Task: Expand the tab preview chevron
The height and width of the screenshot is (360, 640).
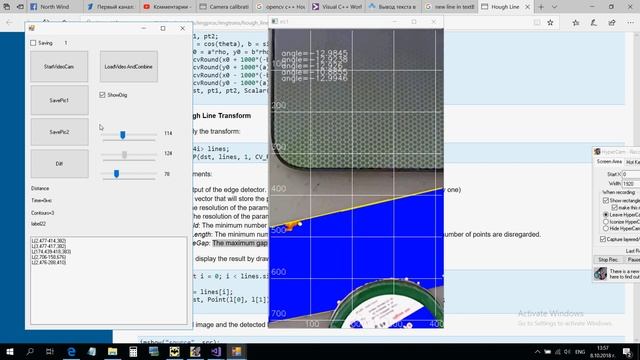Action: (554, 7)
